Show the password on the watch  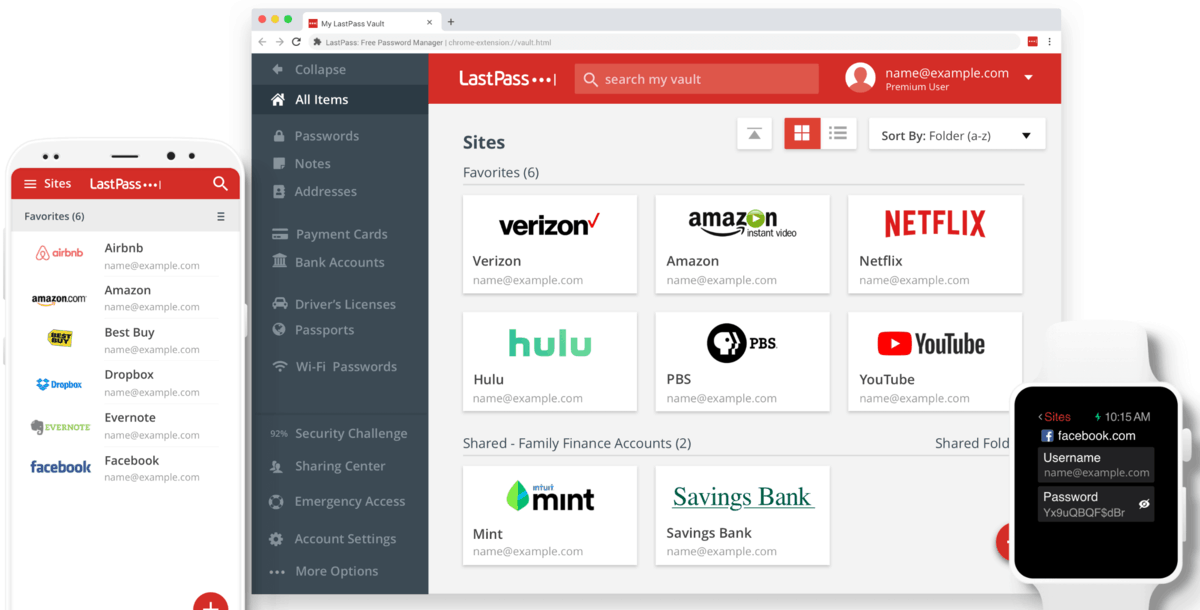coord(1144,504)
